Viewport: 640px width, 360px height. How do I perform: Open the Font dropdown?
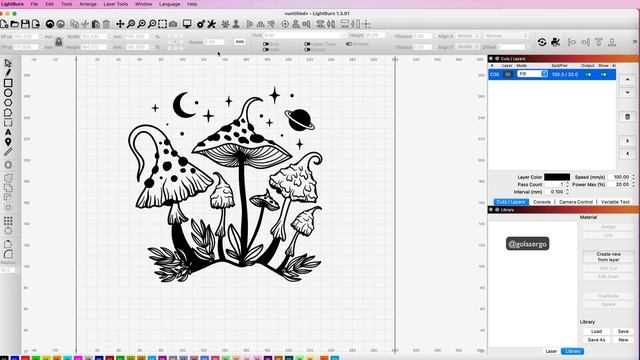point(305,36)
